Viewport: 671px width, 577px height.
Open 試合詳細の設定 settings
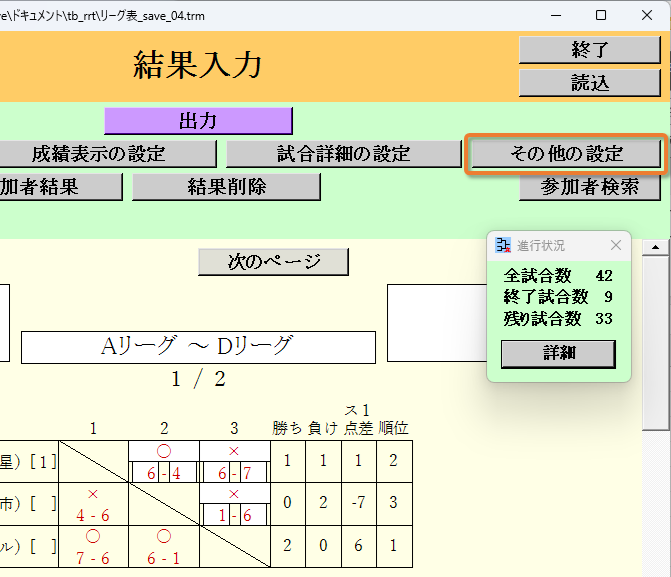coord(343,154)
